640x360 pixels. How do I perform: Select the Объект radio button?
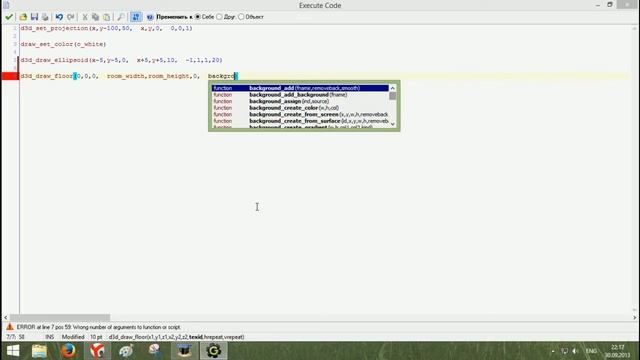tap(241, 17)
